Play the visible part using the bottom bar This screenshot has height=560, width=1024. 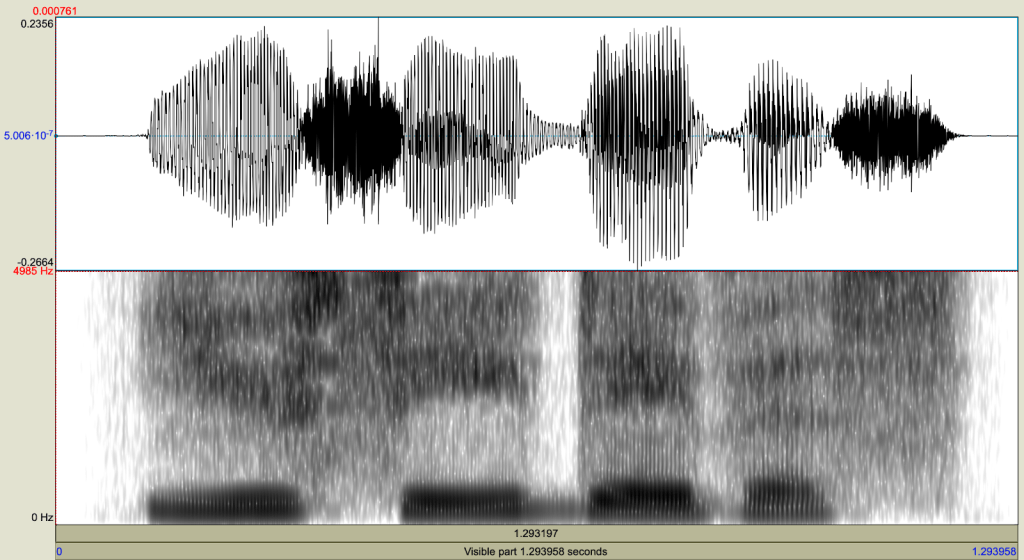[535, 551]
